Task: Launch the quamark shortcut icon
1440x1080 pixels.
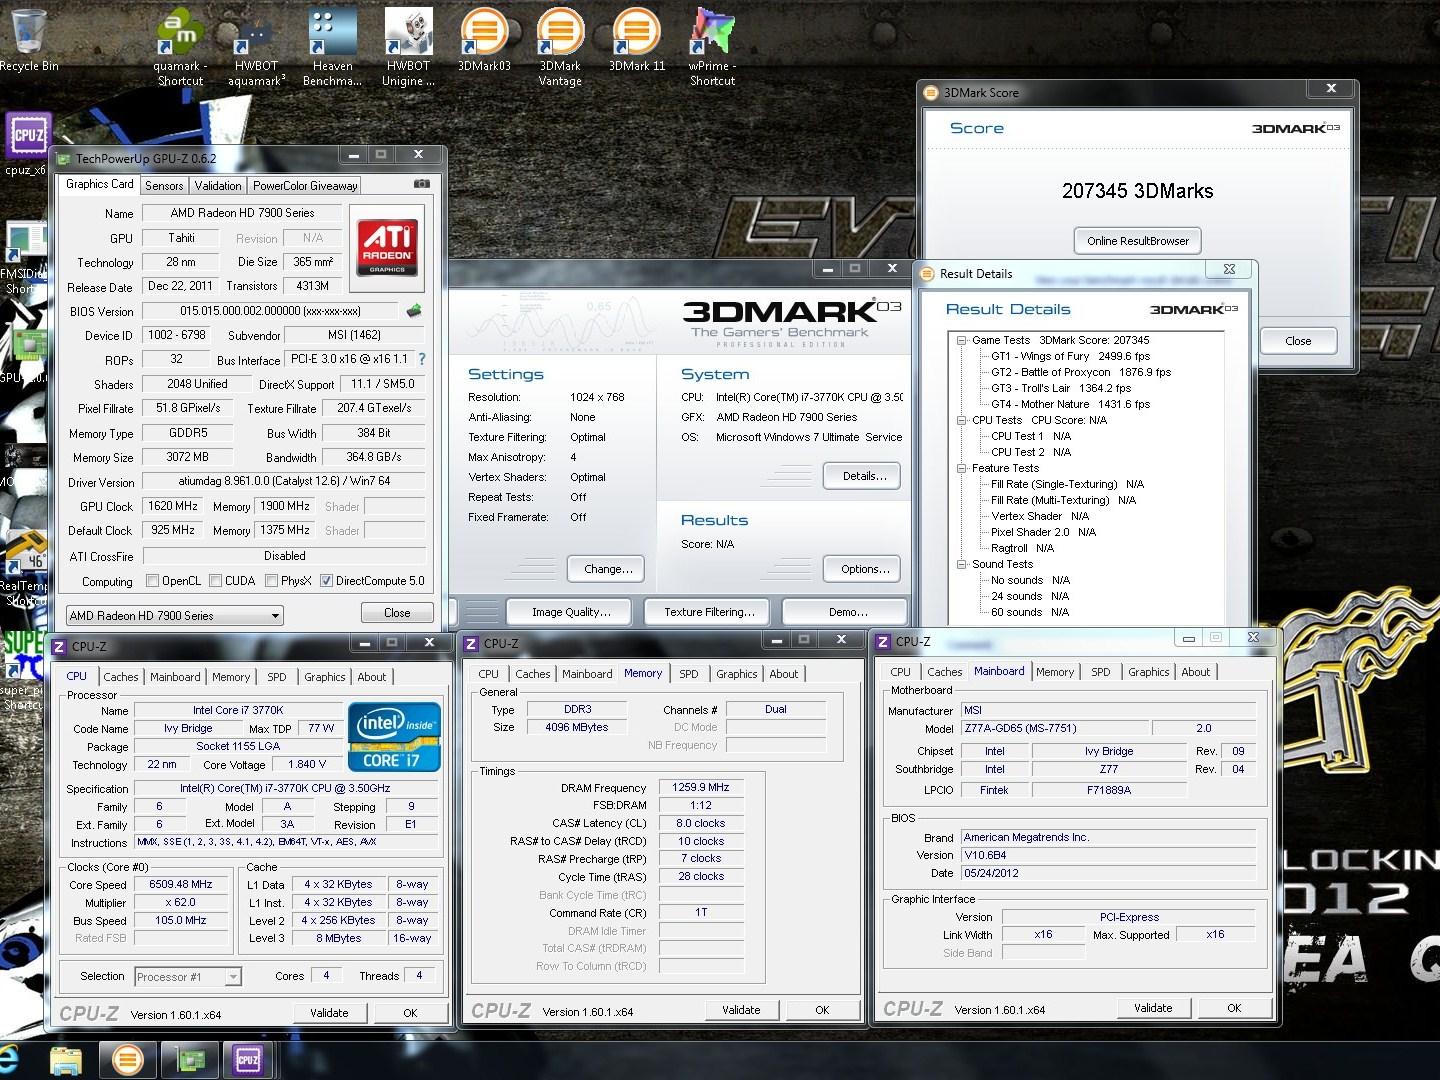Action: tap(180, 45)
